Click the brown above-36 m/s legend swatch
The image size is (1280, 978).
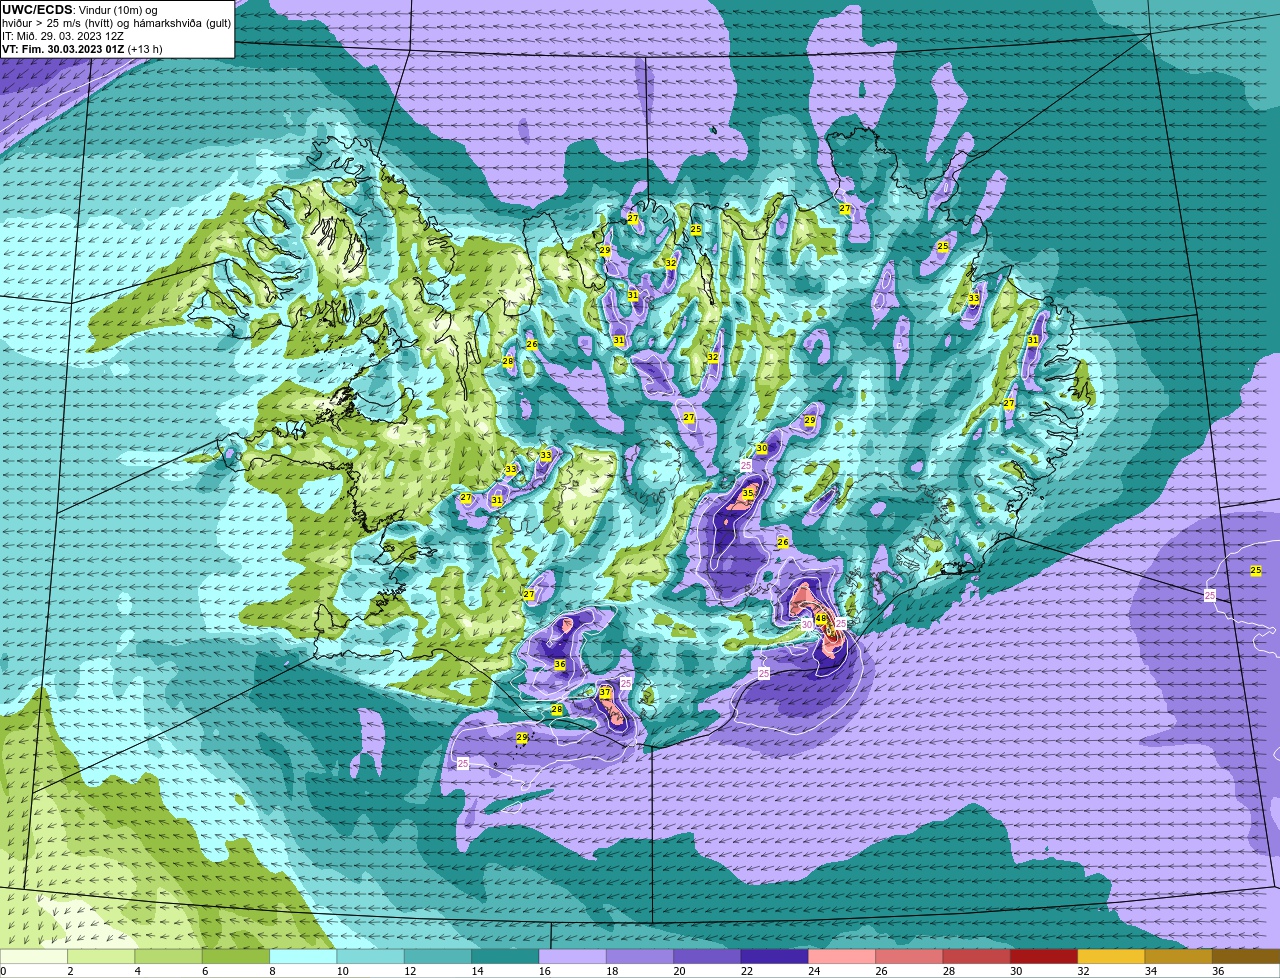point(1246,956)
